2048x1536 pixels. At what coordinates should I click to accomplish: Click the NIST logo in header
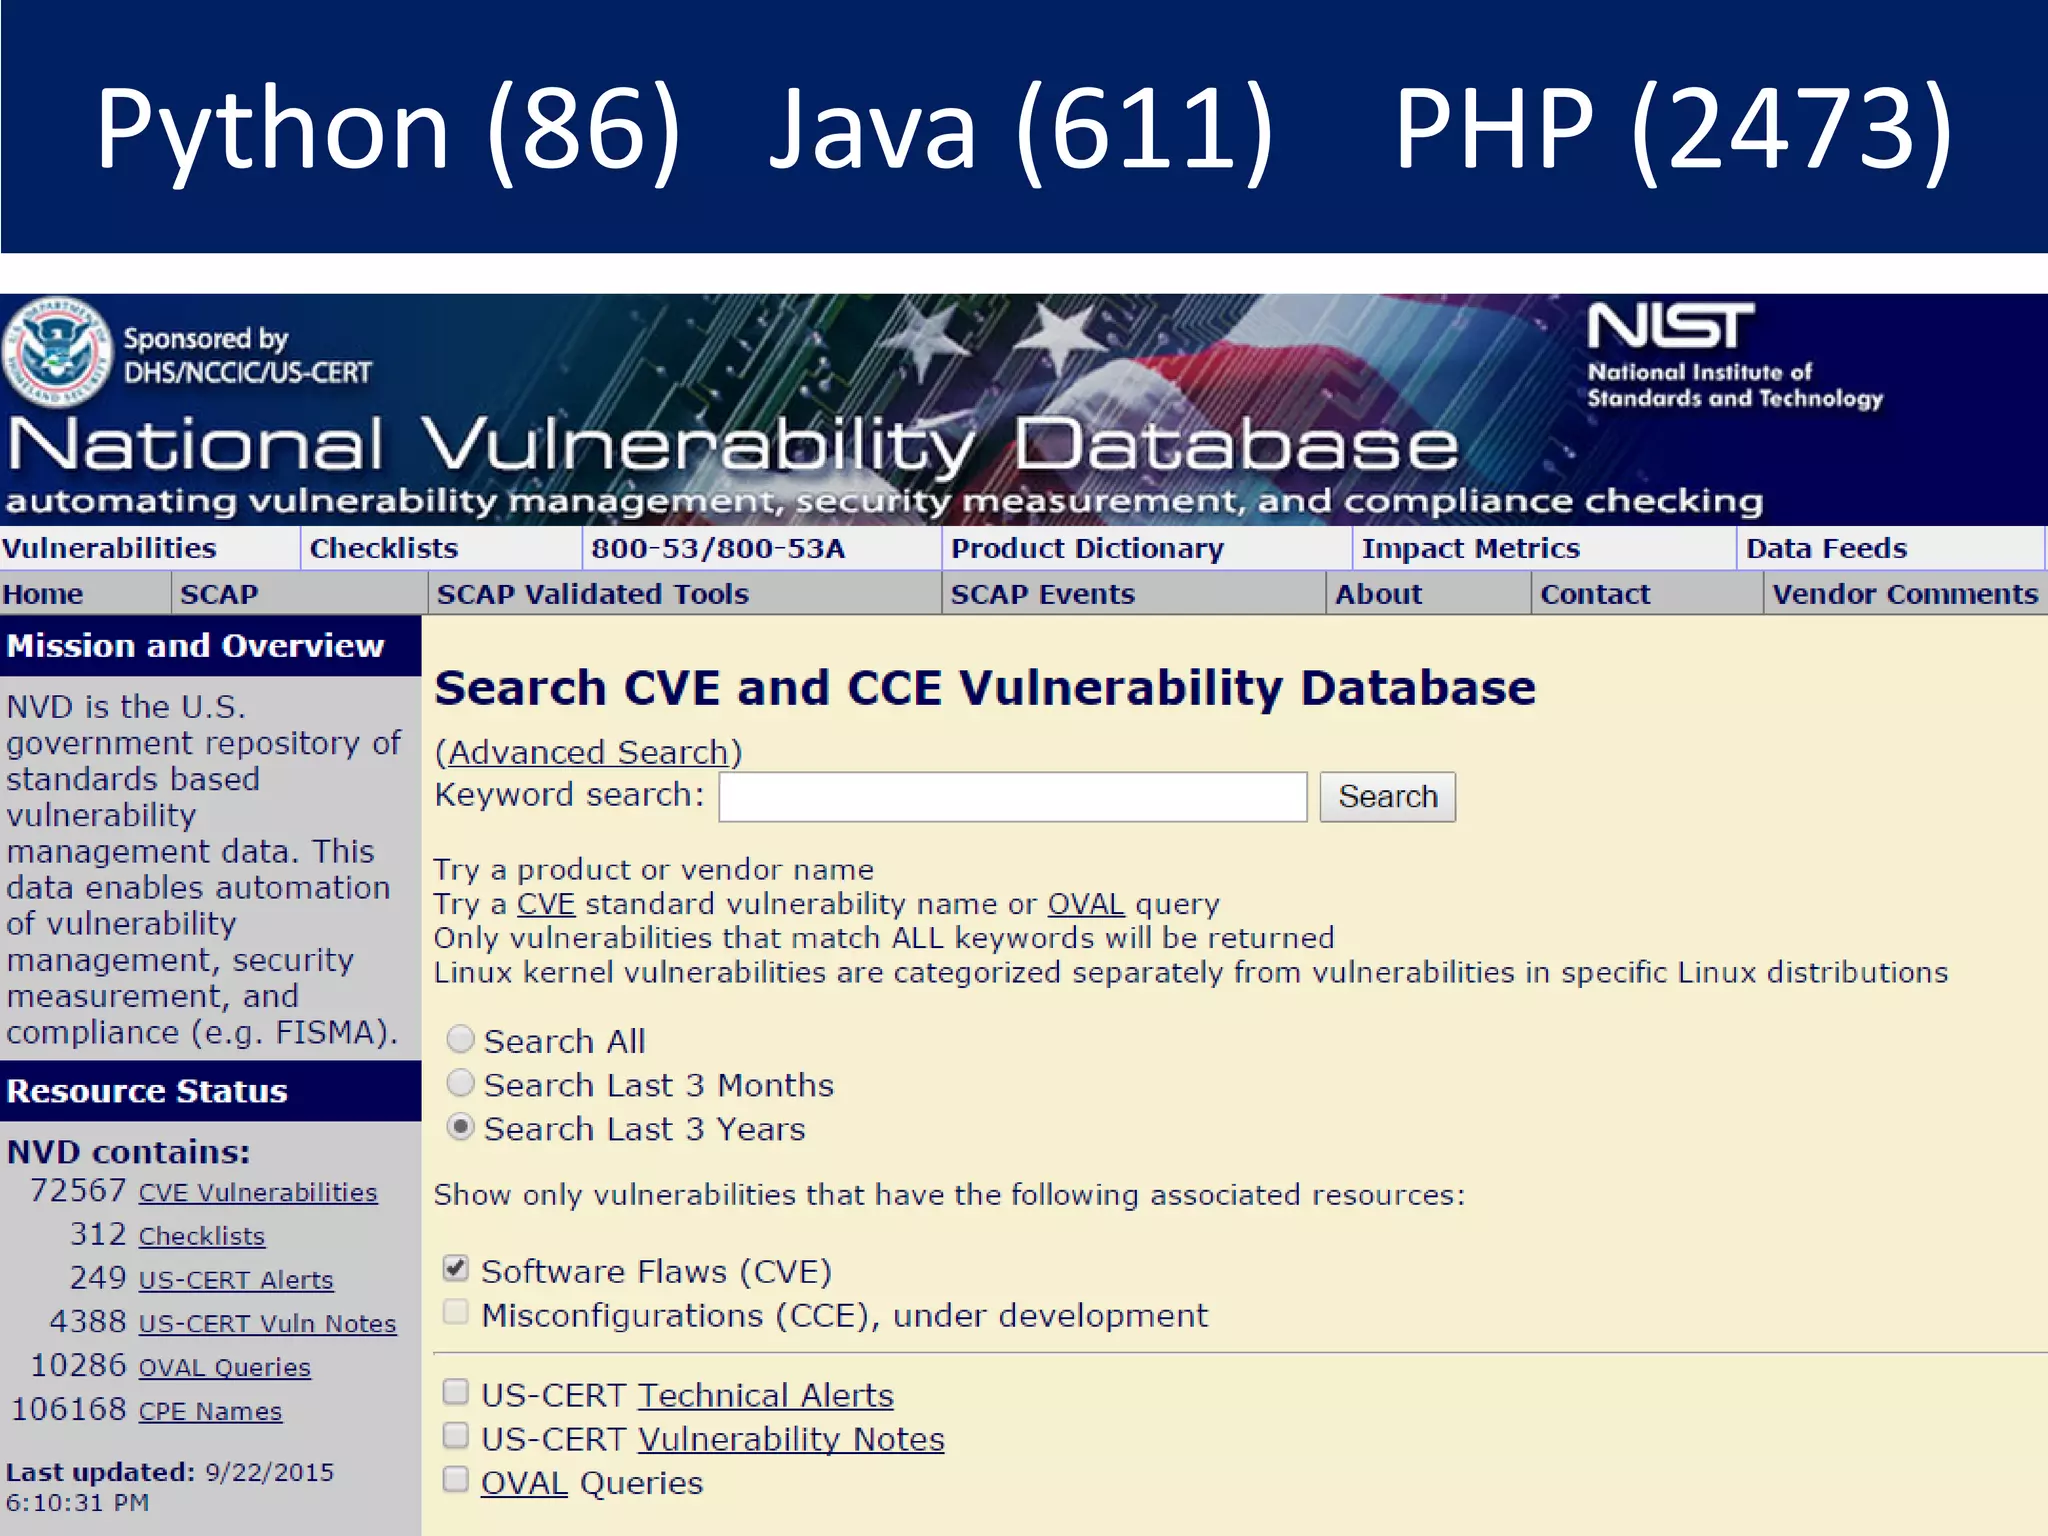point(1670,327)
